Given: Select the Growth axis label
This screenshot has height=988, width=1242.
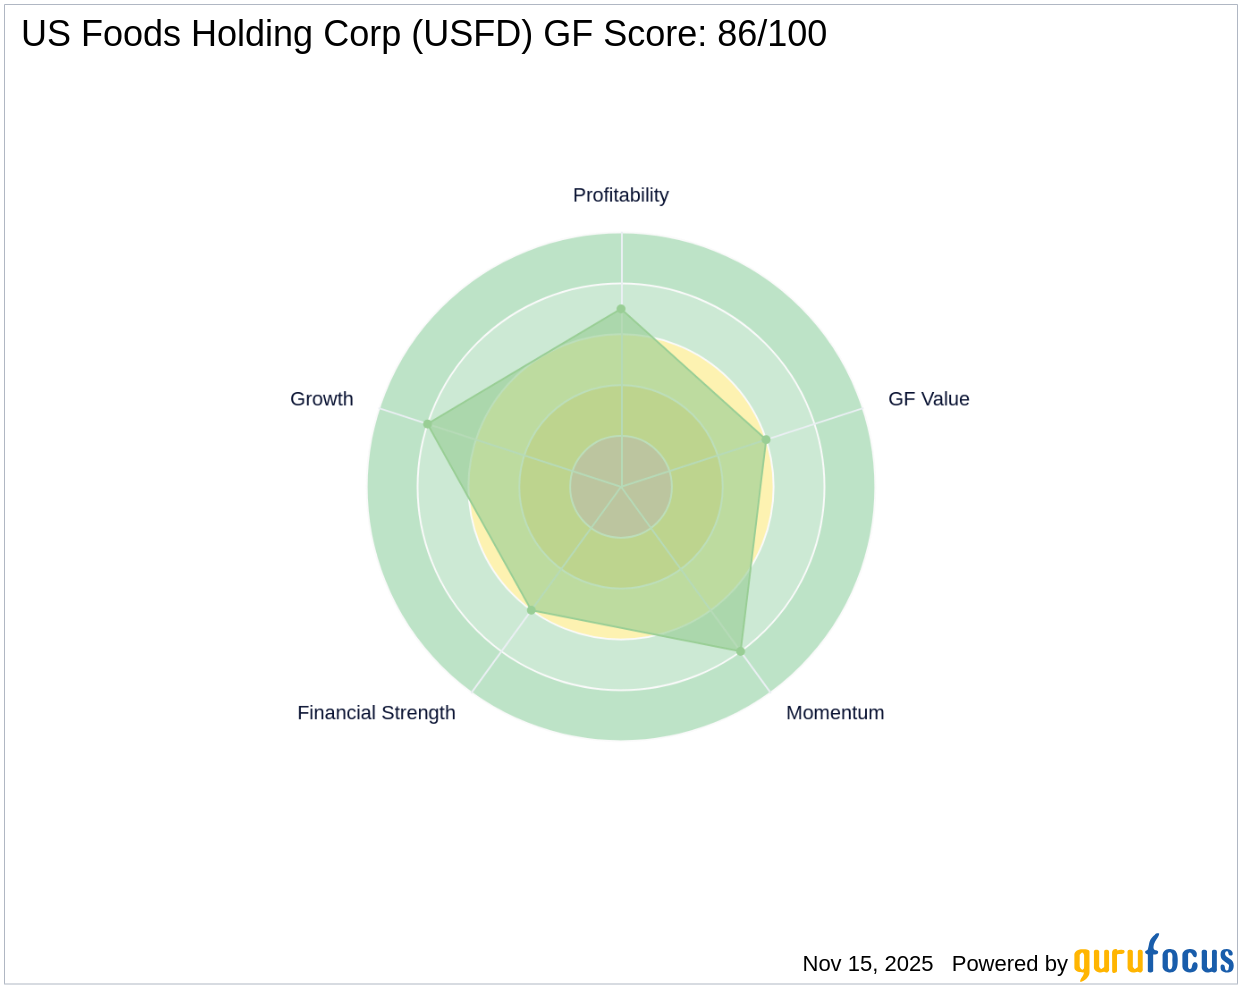Looking at the screenshot, I should [321, 399].
